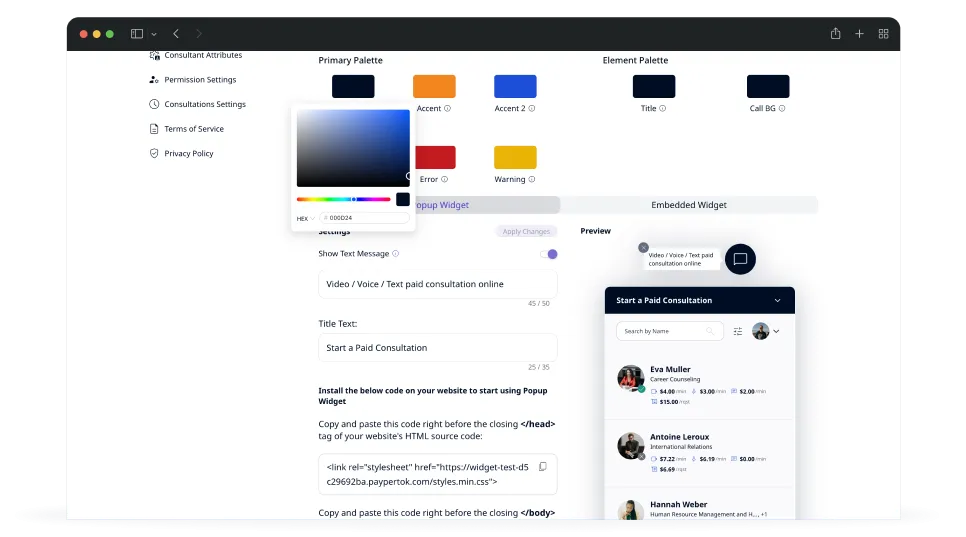Toggle the Show Text Message switch
Image resolution: width=966 pixels, height=537 pixels.
(x=548, y=254)
